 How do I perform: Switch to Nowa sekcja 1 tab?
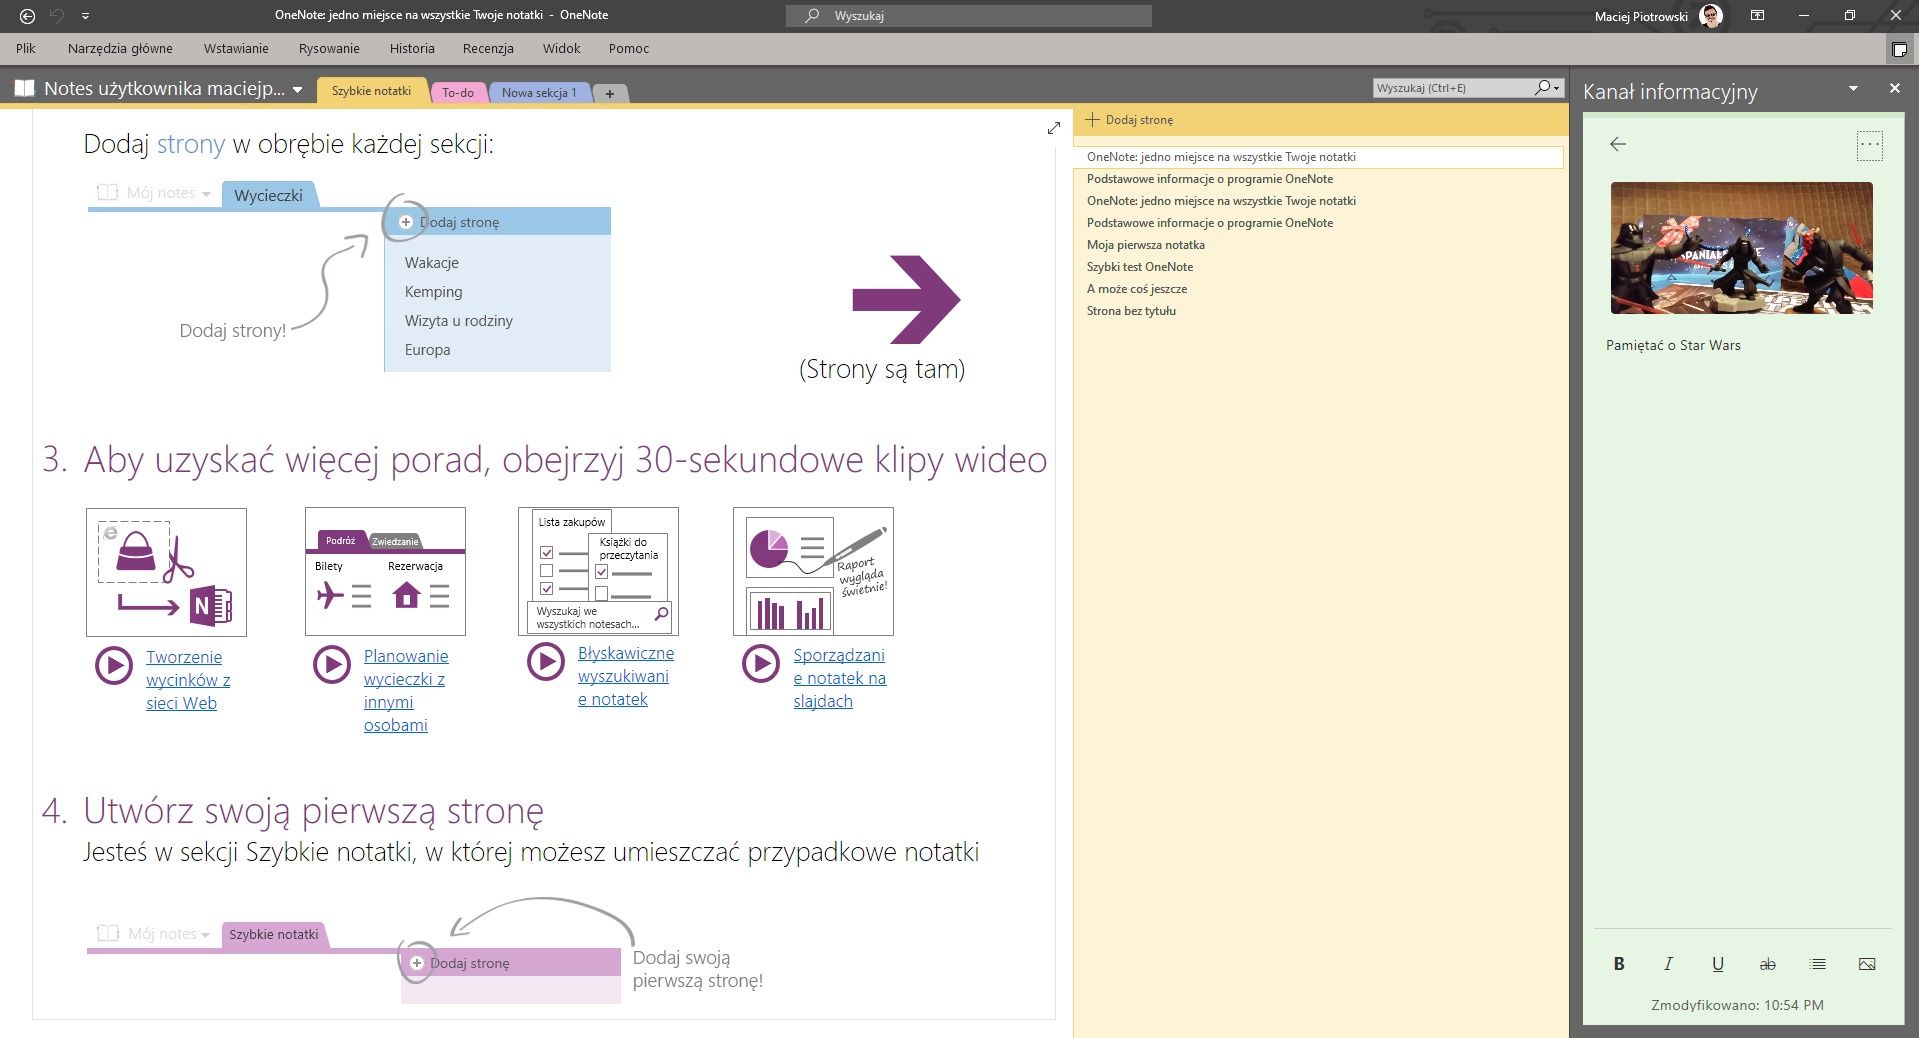539,92
